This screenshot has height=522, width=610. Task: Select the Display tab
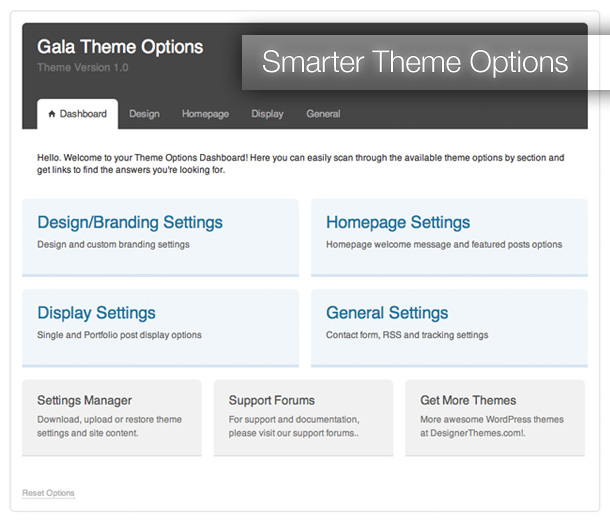pos(267,114)
